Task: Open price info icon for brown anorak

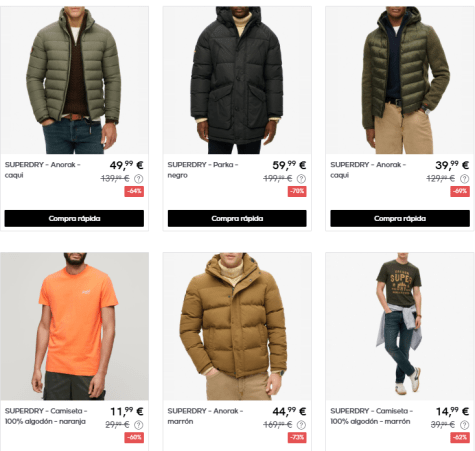Action: (x=301, y=425)
